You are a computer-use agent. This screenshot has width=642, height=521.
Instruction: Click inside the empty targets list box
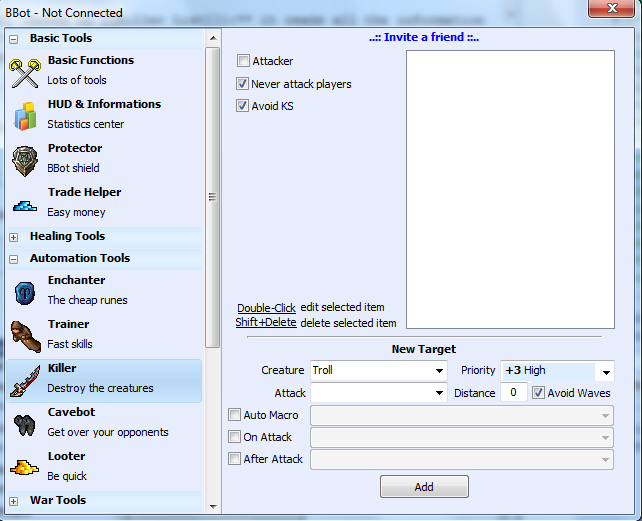510,189
